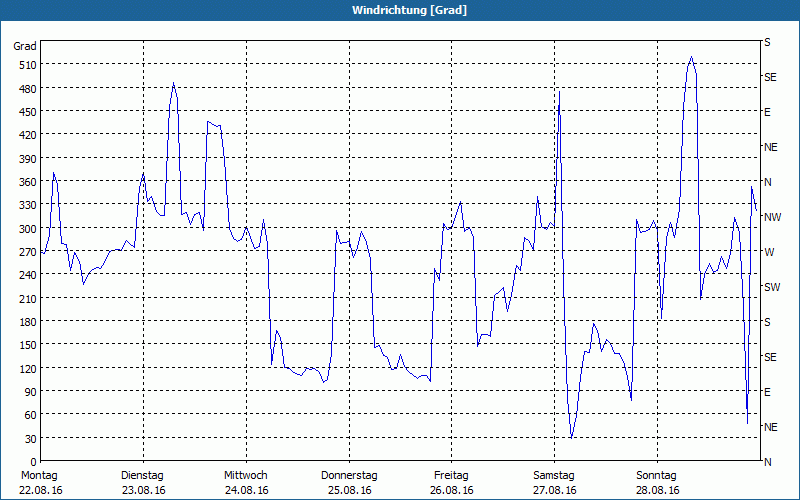Select the '480' y-axis value

click(x=28, y=89)
